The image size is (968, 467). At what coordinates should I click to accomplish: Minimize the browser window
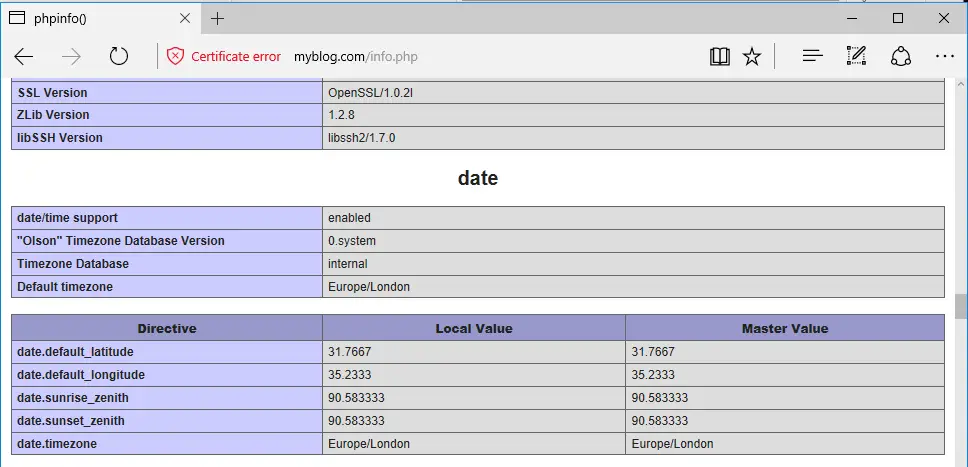pyautogui.click(x=853, y=19)
